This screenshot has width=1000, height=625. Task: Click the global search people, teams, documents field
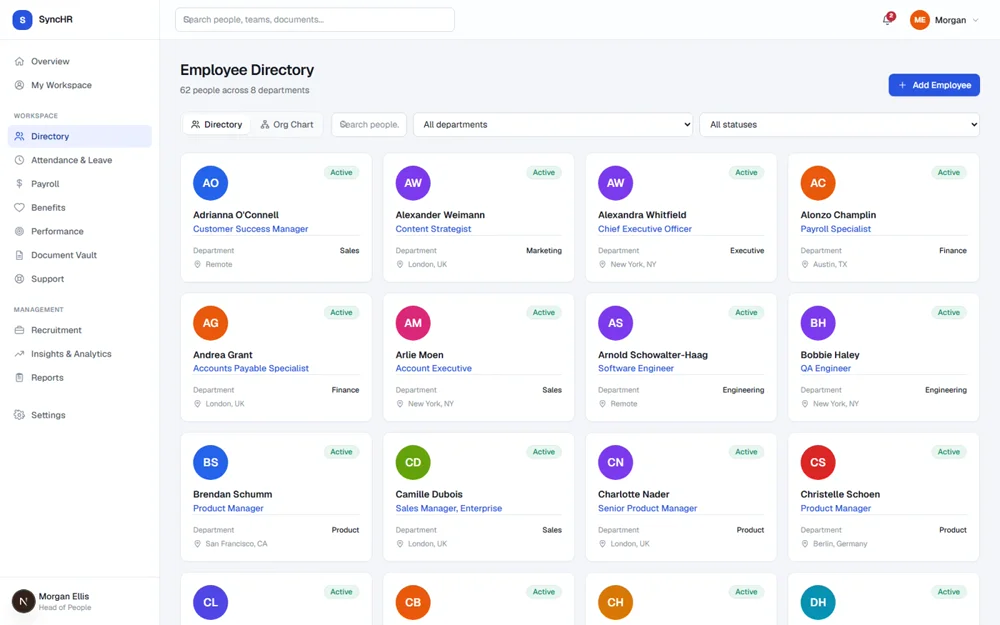coord(315,20)
